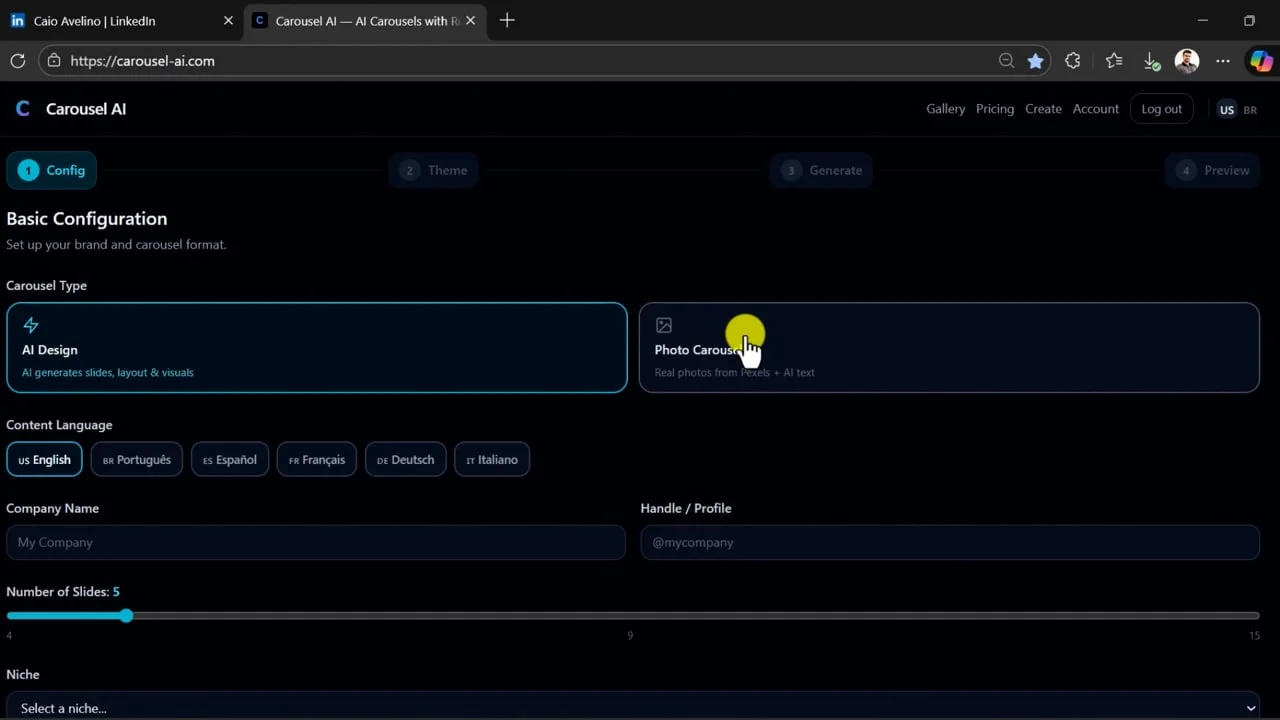Image resolution: width=1280 pixels, height=720 pixels.
Task: Open the browser profile avatar
Action: coord(1187,61)
